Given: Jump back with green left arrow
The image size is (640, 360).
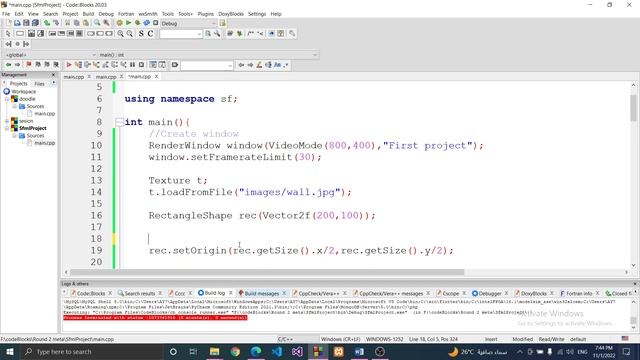Looking at the screenshot, I should pyautogui.click(x=8, y=65).
